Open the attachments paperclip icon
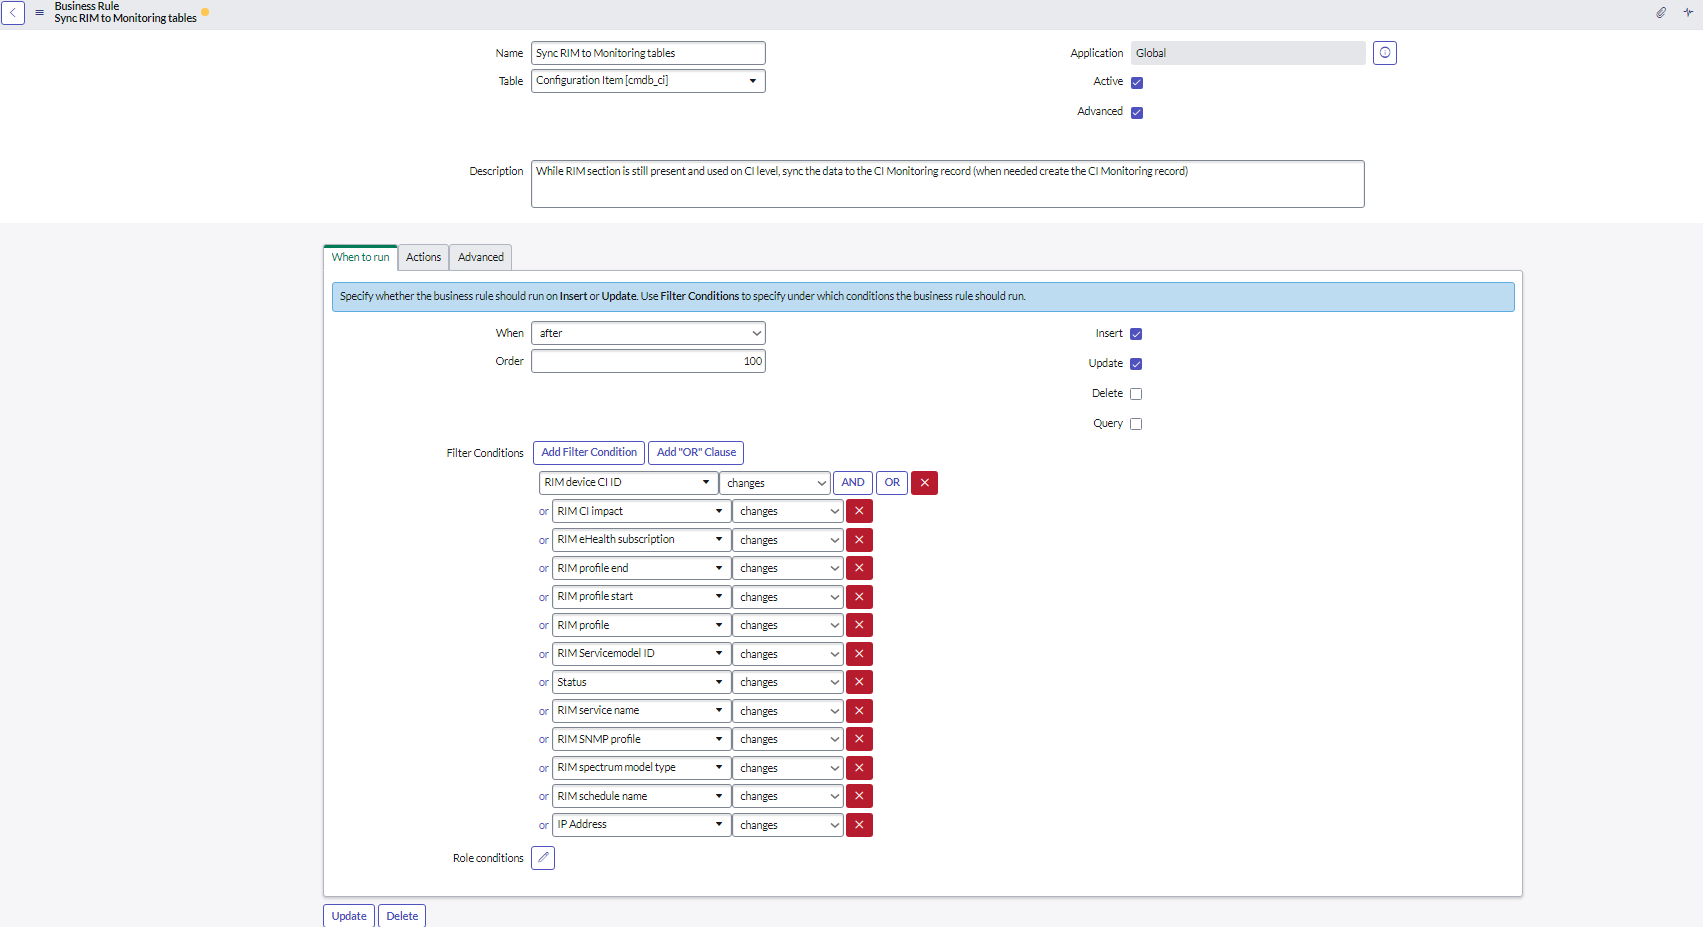This screenshot has width=1703, height=927. 1661,13
